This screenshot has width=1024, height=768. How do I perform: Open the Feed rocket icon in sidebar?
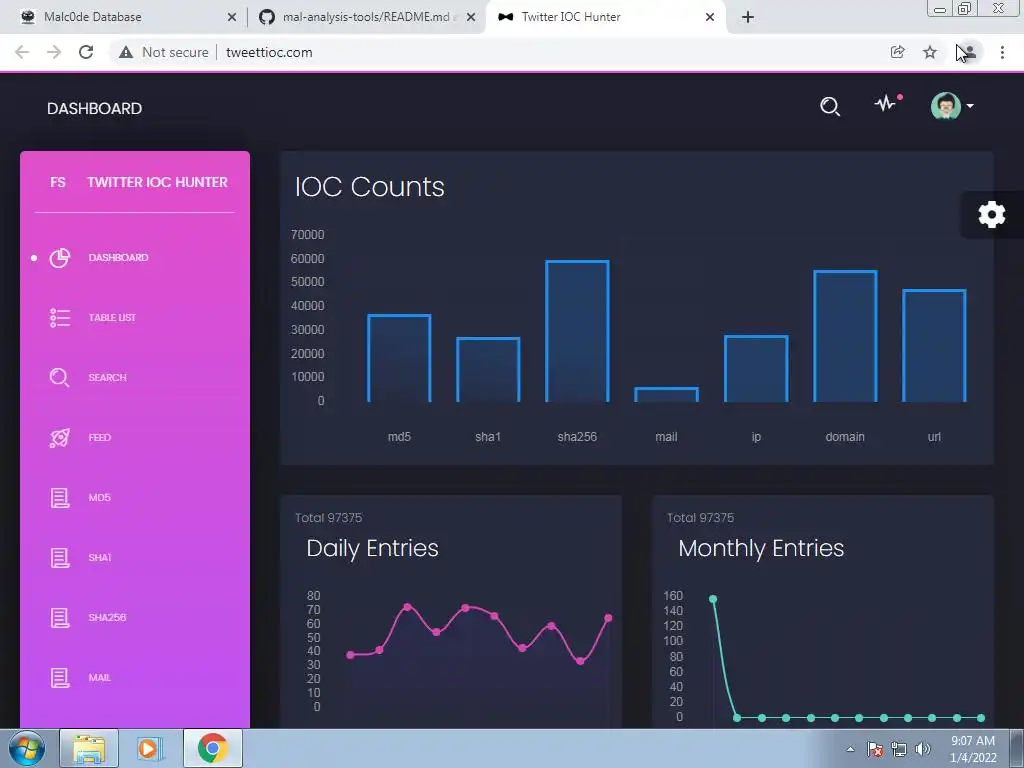[x=59, y=438]
